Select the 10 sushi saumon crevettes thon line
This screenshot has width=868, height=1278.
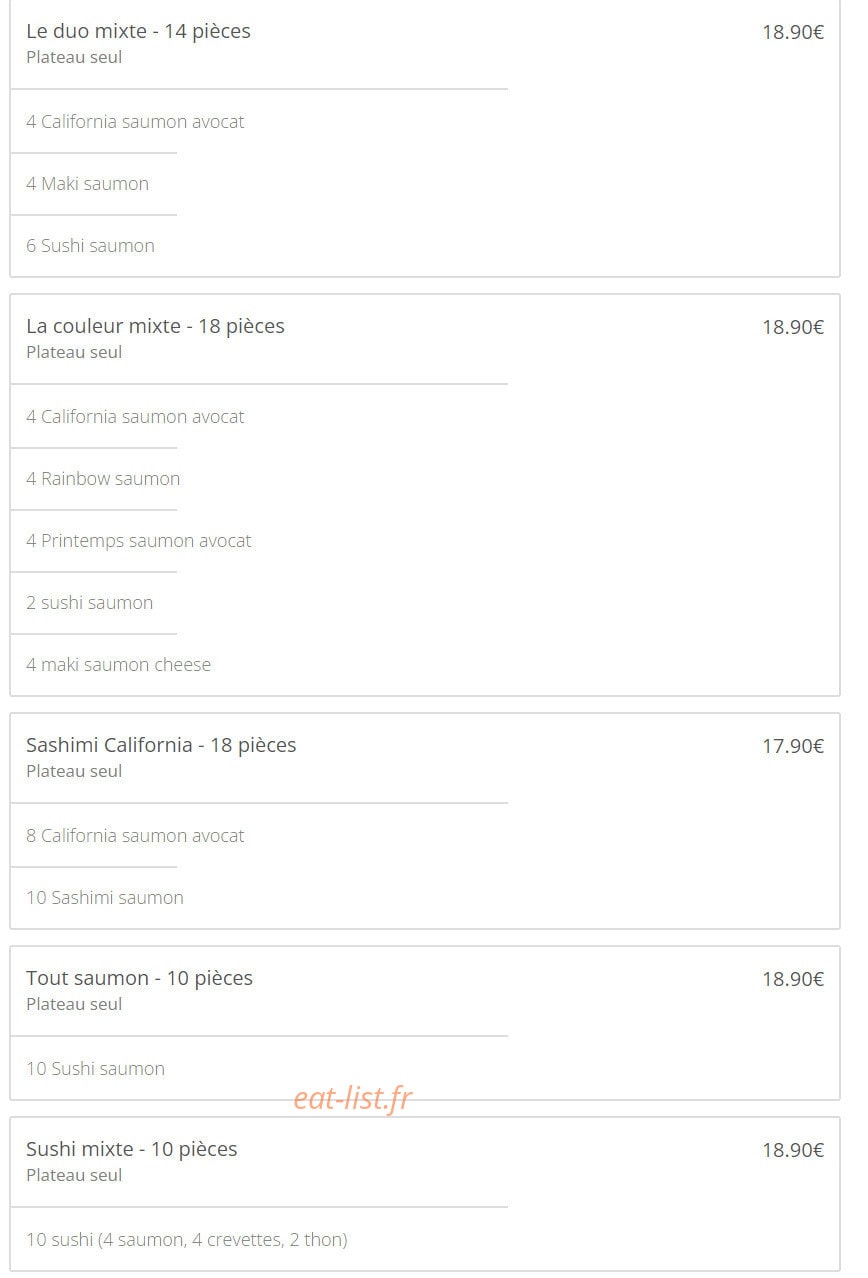[187, 1240]
